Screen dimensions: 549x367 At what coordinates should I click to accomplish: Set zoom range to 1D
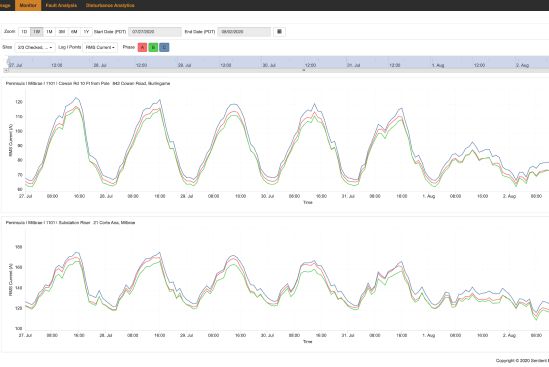(24, 32)
